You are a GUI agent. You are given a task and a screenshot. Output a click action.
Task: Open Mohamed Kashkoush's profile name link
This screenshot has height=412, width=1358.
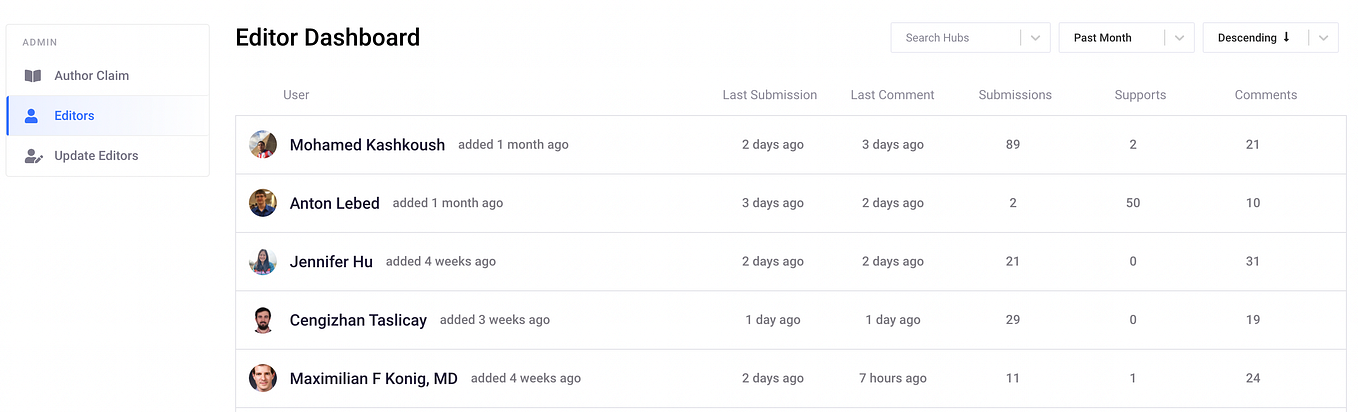(367, 145)
